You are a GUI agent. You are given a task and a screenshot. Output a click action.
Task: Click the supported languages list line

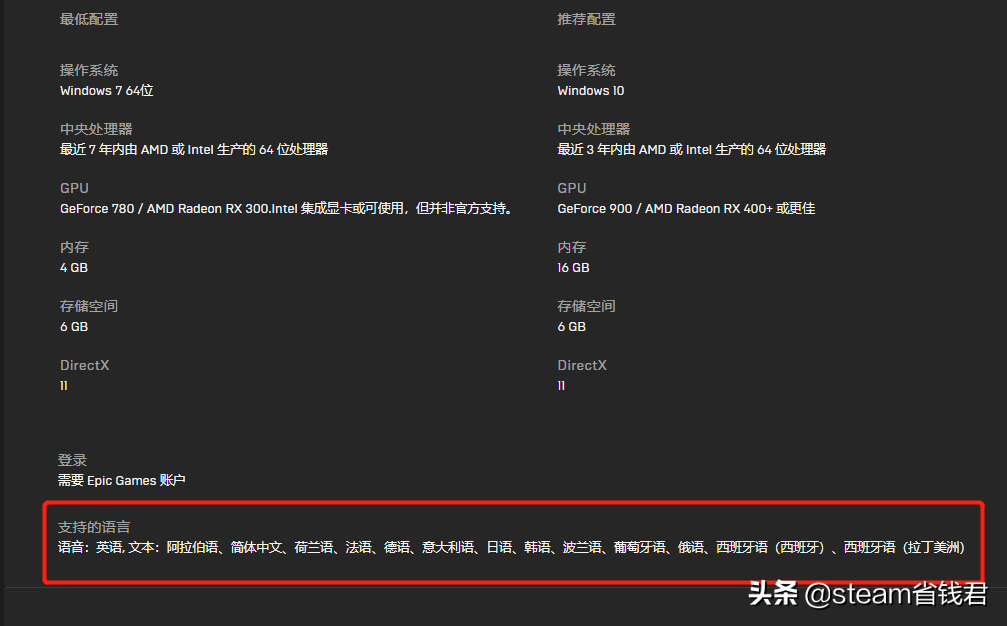511,547
